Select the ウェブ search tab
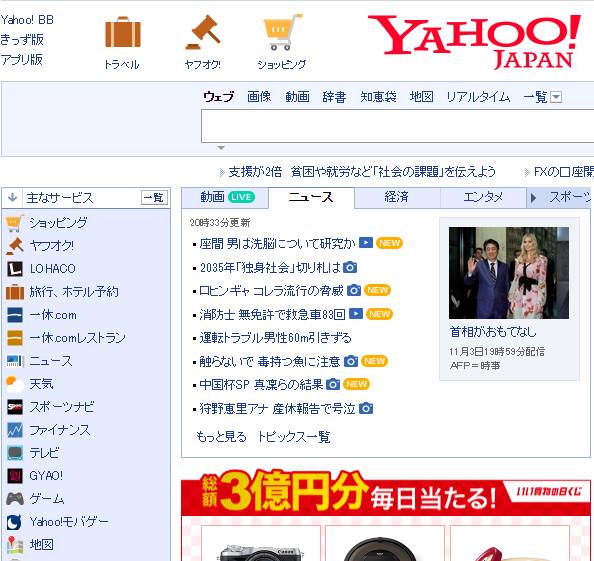Image resolution: width=594 pixels, height=561 pixels. 218,97
